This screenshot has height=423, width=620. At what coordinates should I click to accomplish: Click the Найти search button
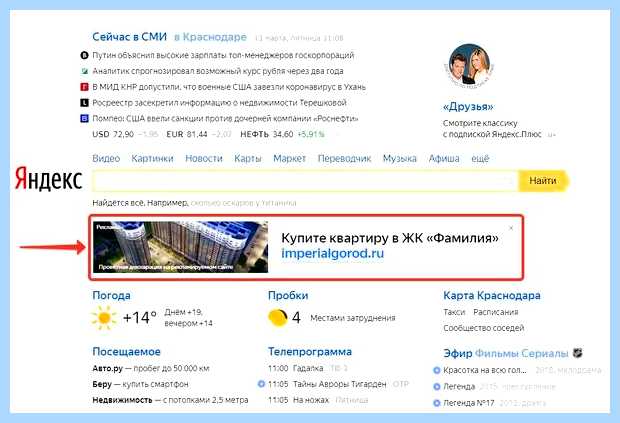[x=544, y=181]
